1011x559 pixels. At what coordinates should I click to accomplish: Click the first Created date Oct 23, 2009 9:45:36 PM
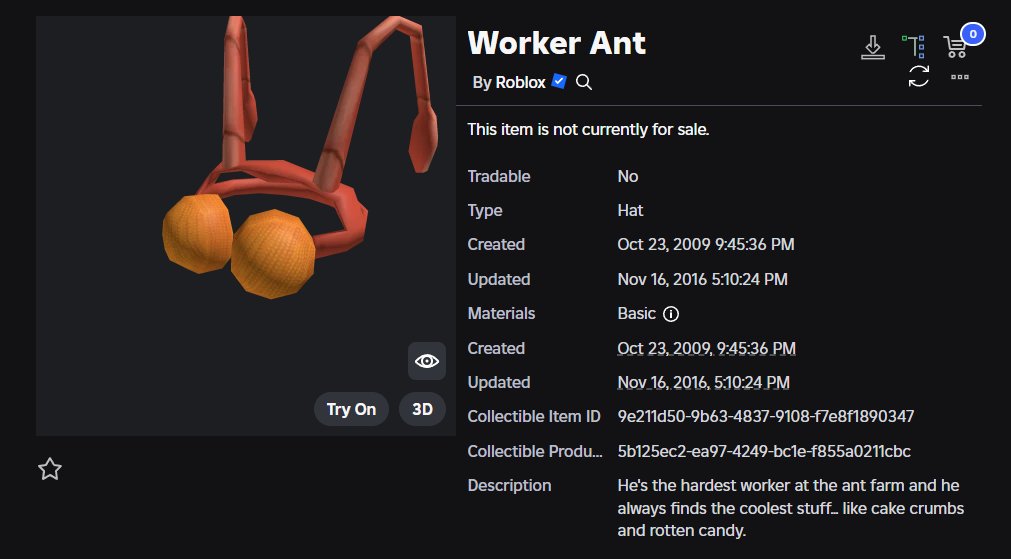(x=705, y=245)
